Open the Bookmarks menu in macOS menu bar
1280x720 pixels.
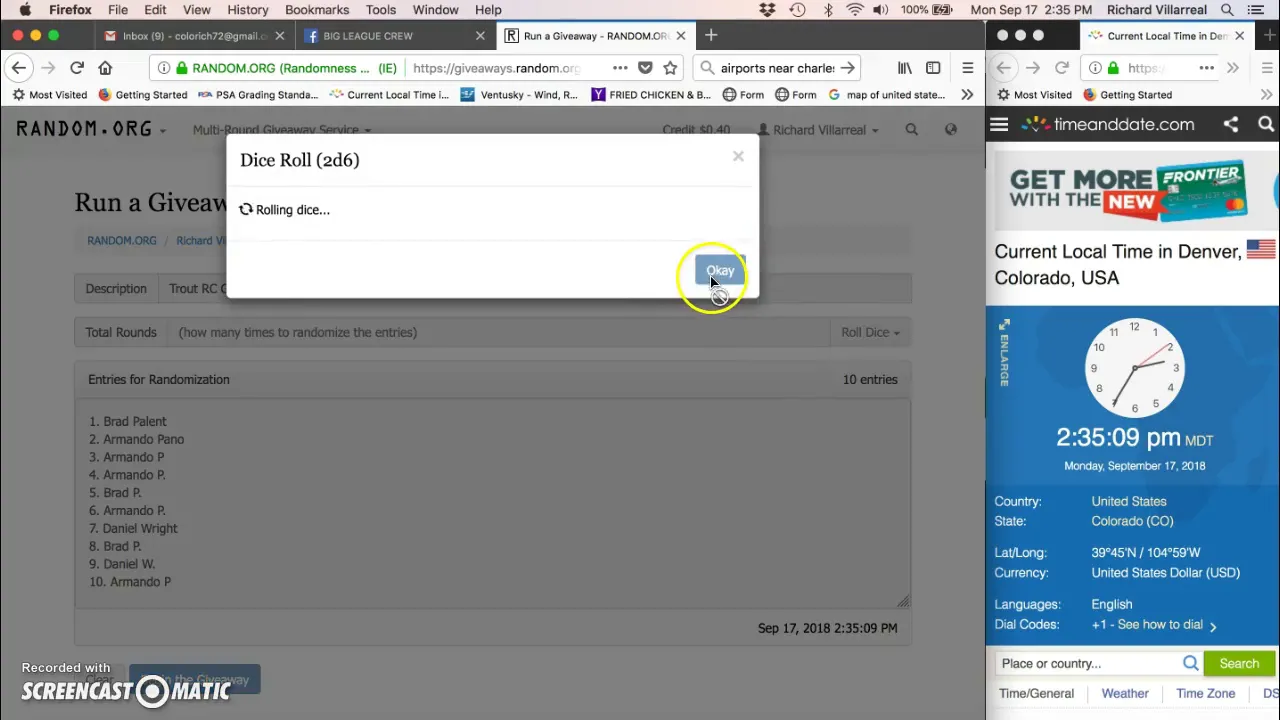(317, 10)
